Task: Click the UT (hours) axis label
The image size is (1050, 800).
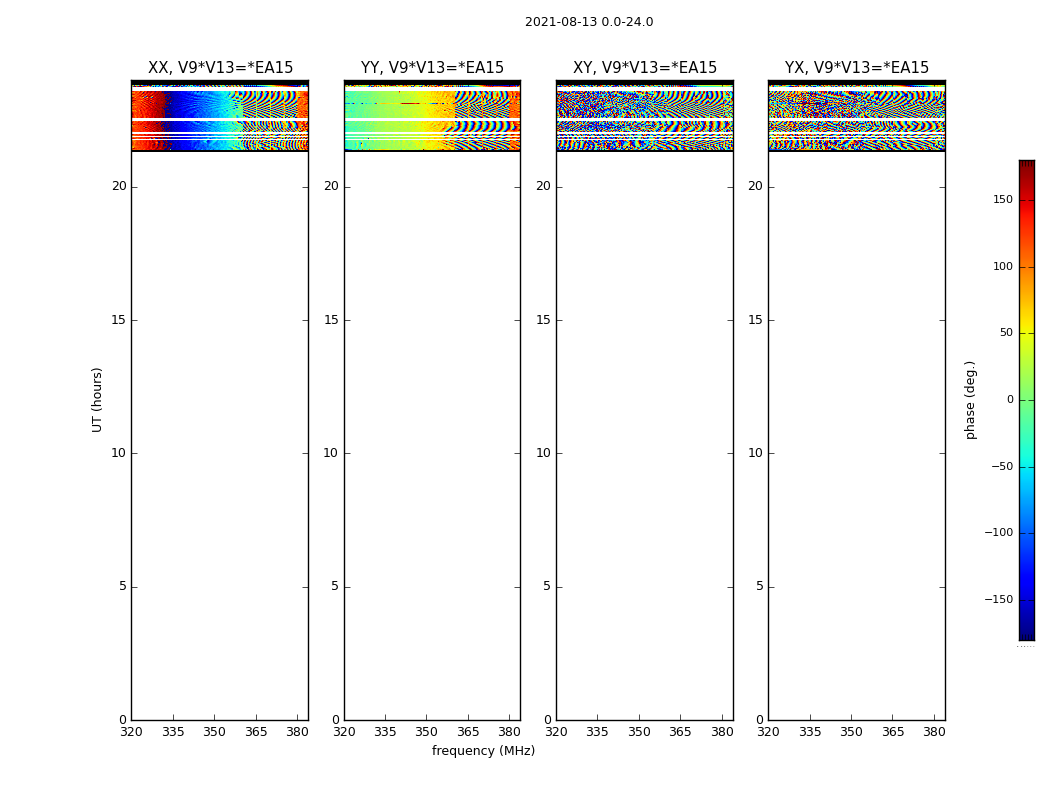Action: pos(97,400)
